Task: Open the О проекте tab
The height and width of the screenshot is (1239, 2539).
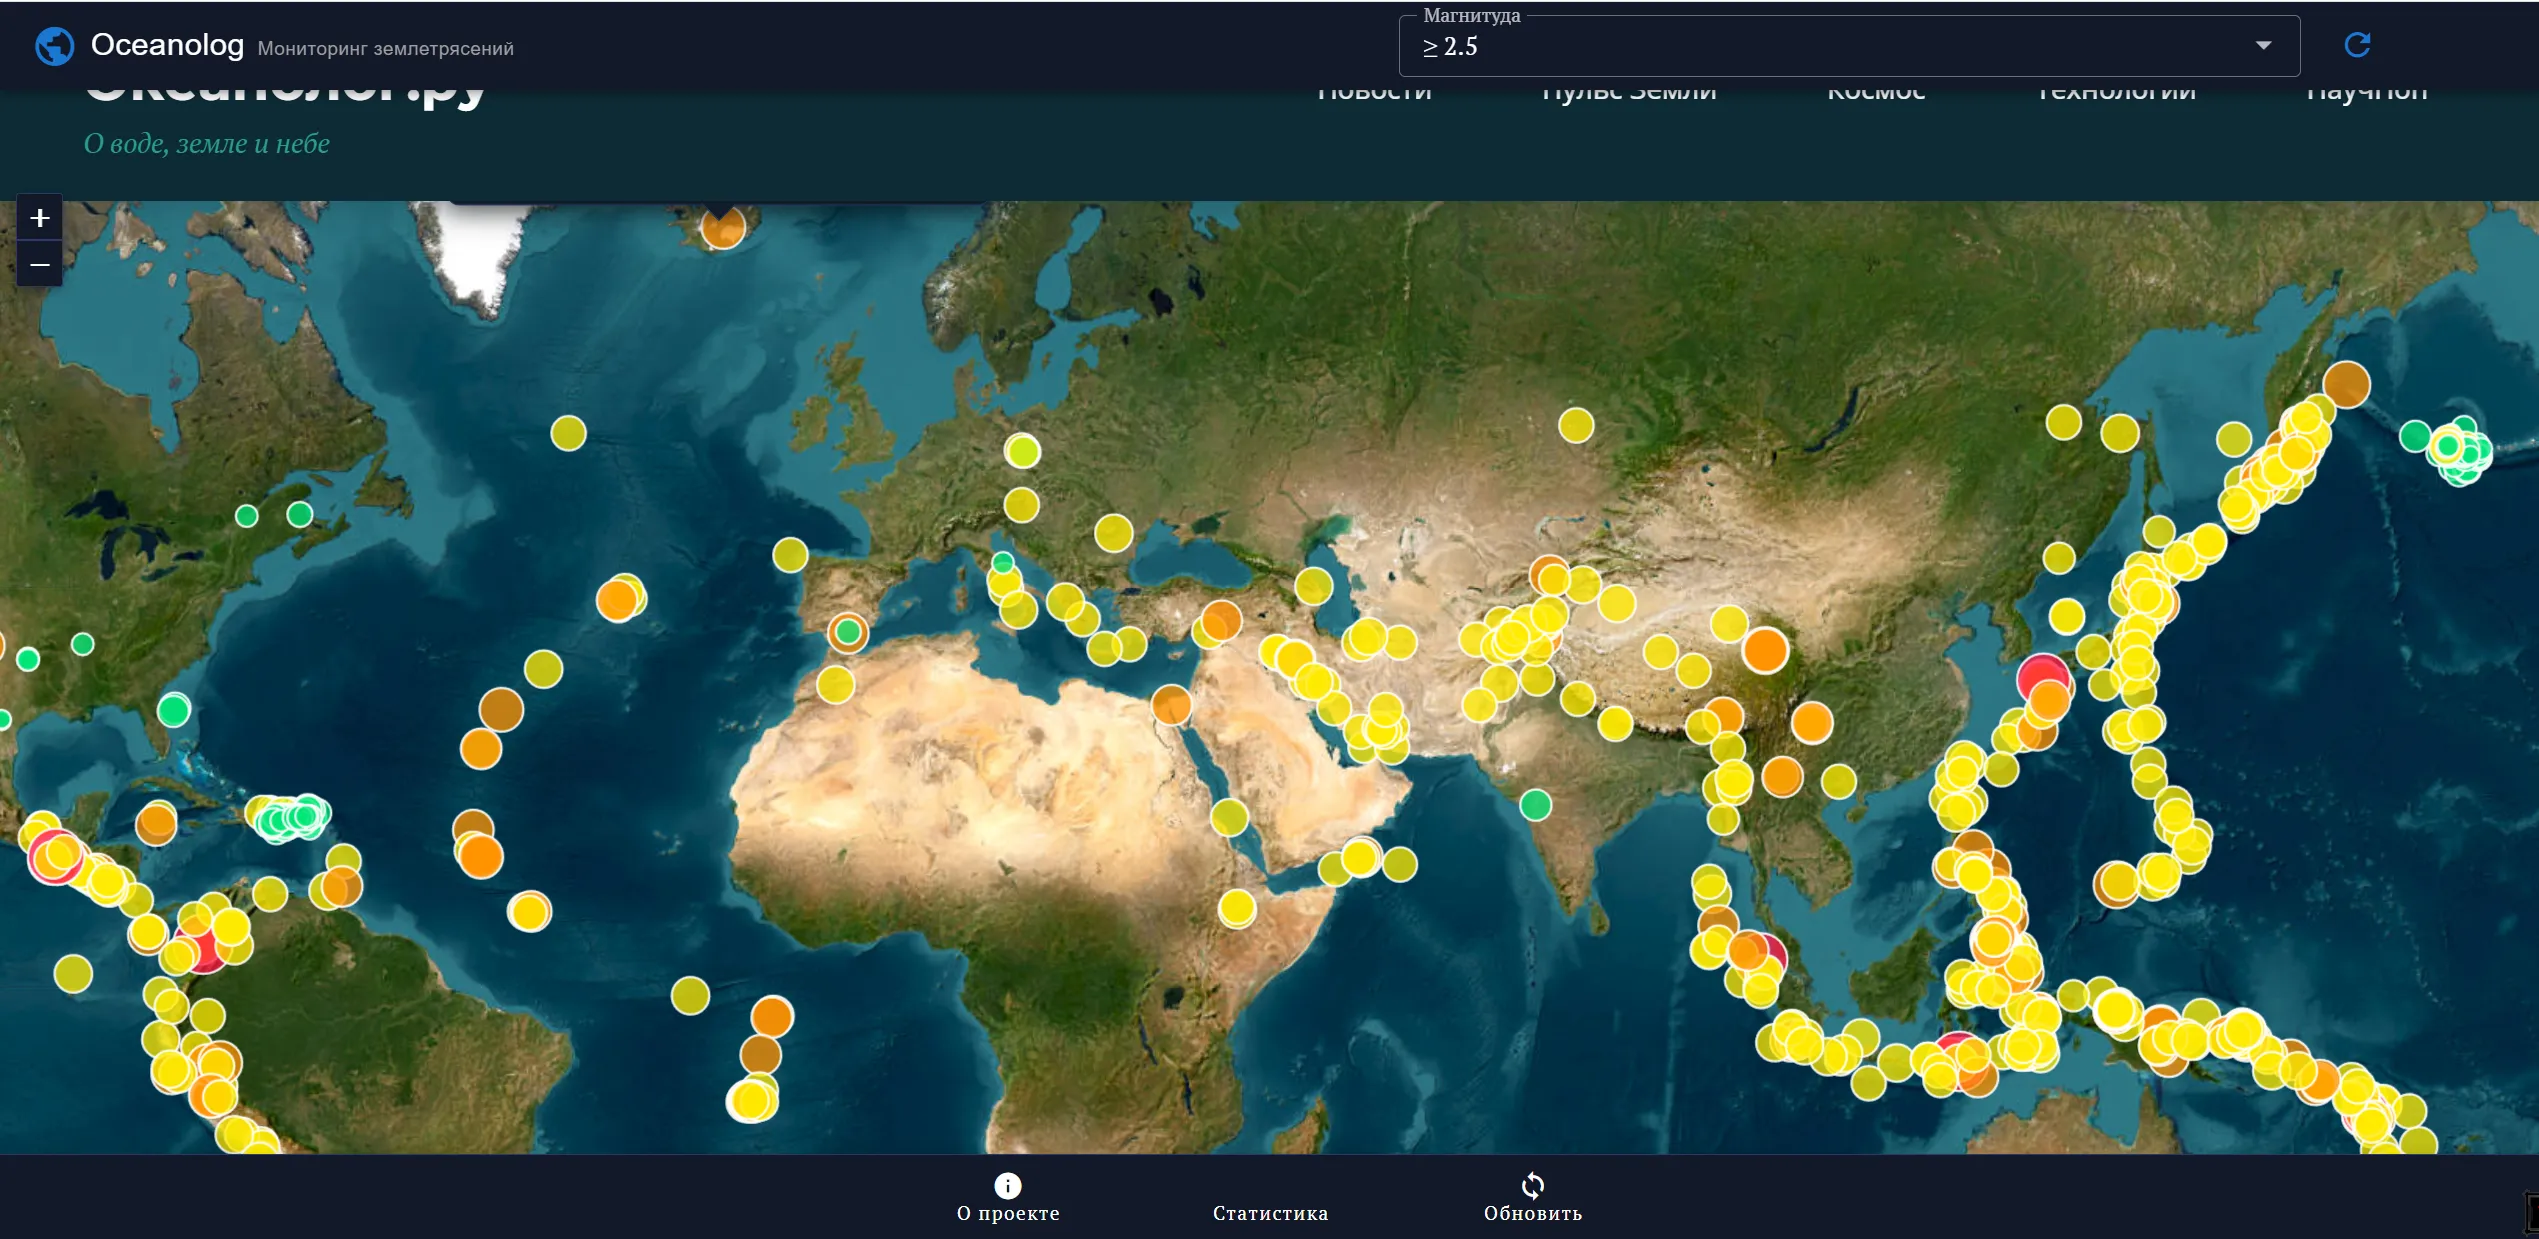Action: pyautogui.click(x=1008, y=1198)
